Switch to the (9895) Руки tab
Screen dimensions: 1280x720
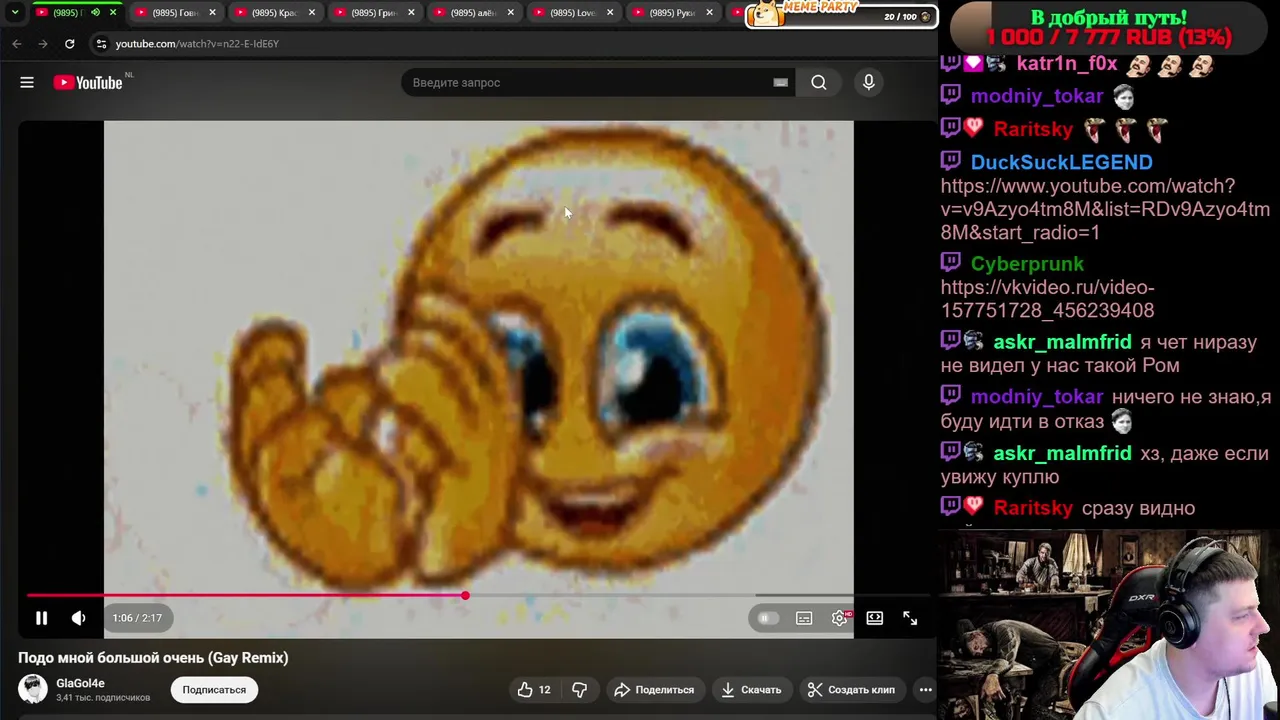pos(671,13)
